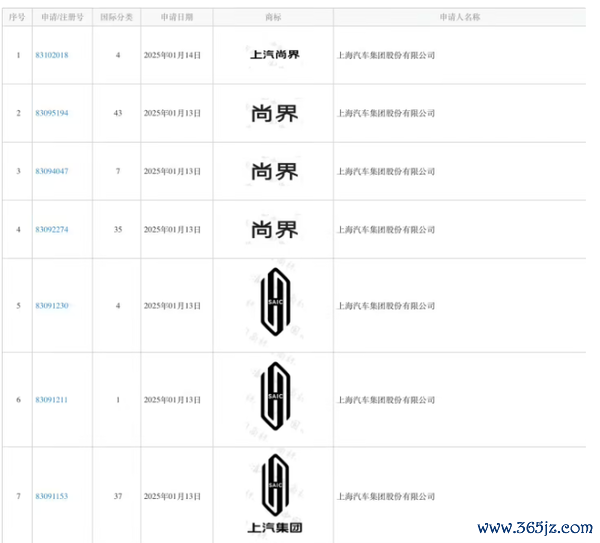Select the application date in row 2

[172, 113]
